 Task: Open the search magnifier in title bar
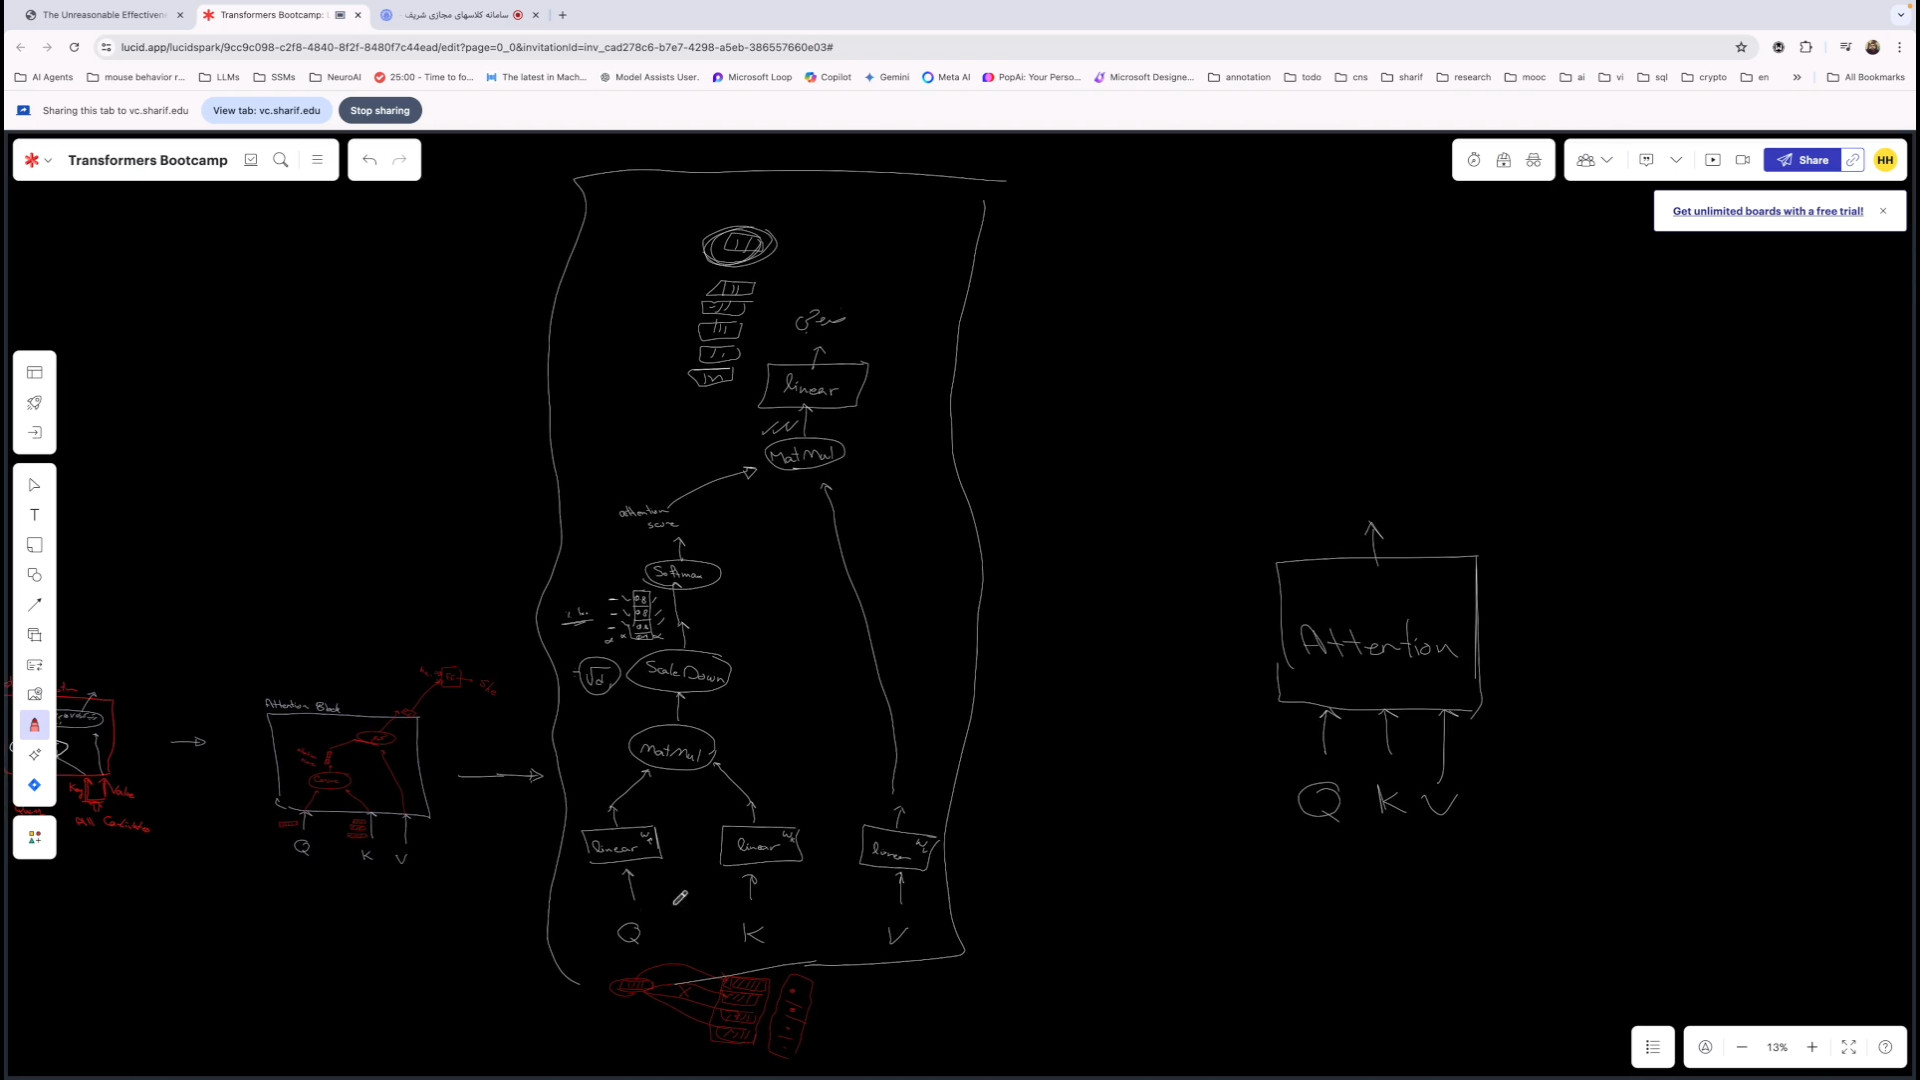pyautogui.click(x=281, y=160)
